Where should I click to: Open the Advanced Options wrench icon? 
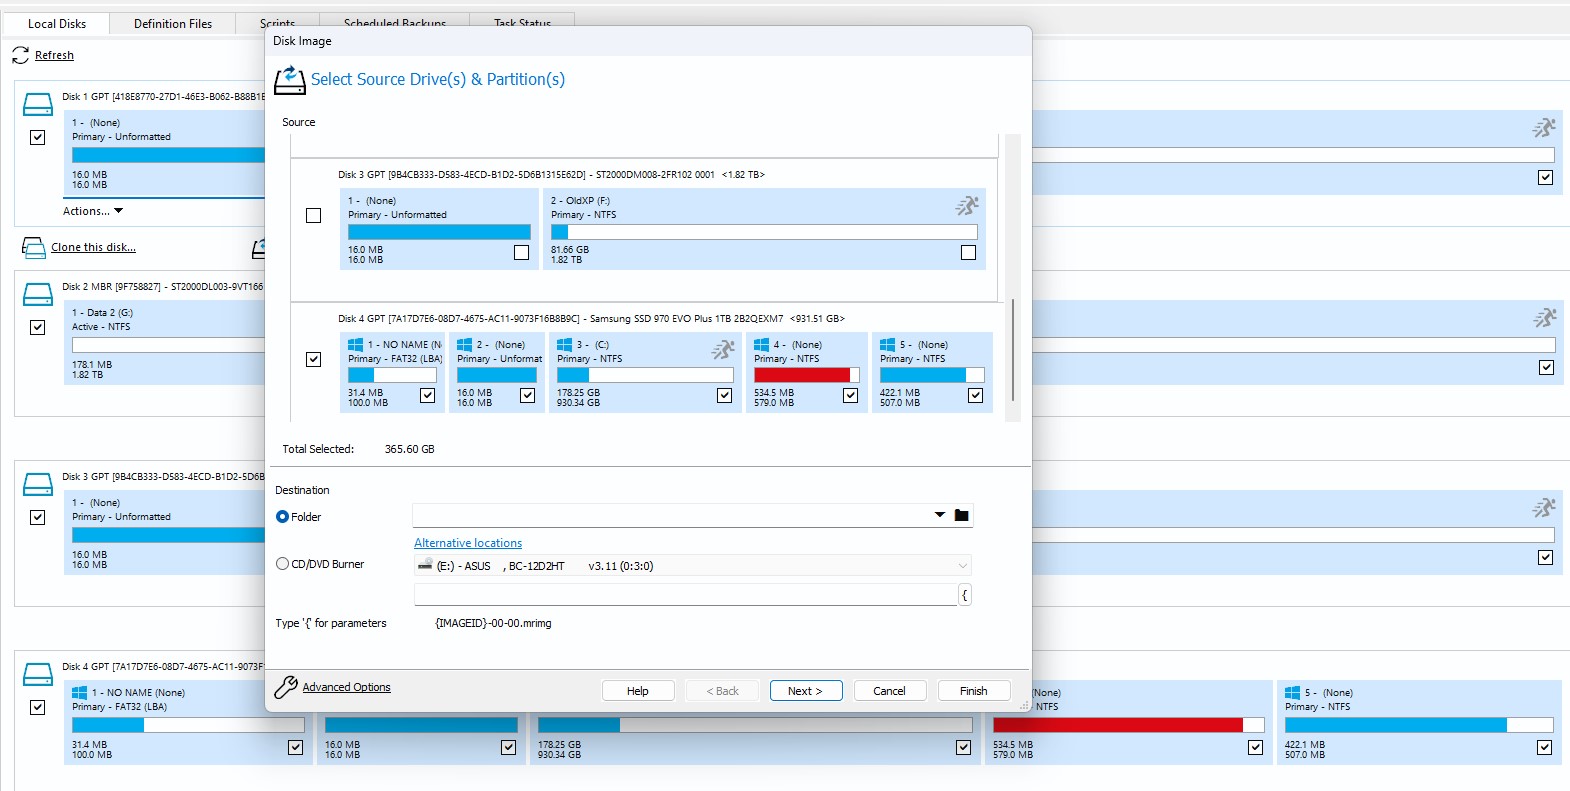[286, 687]
